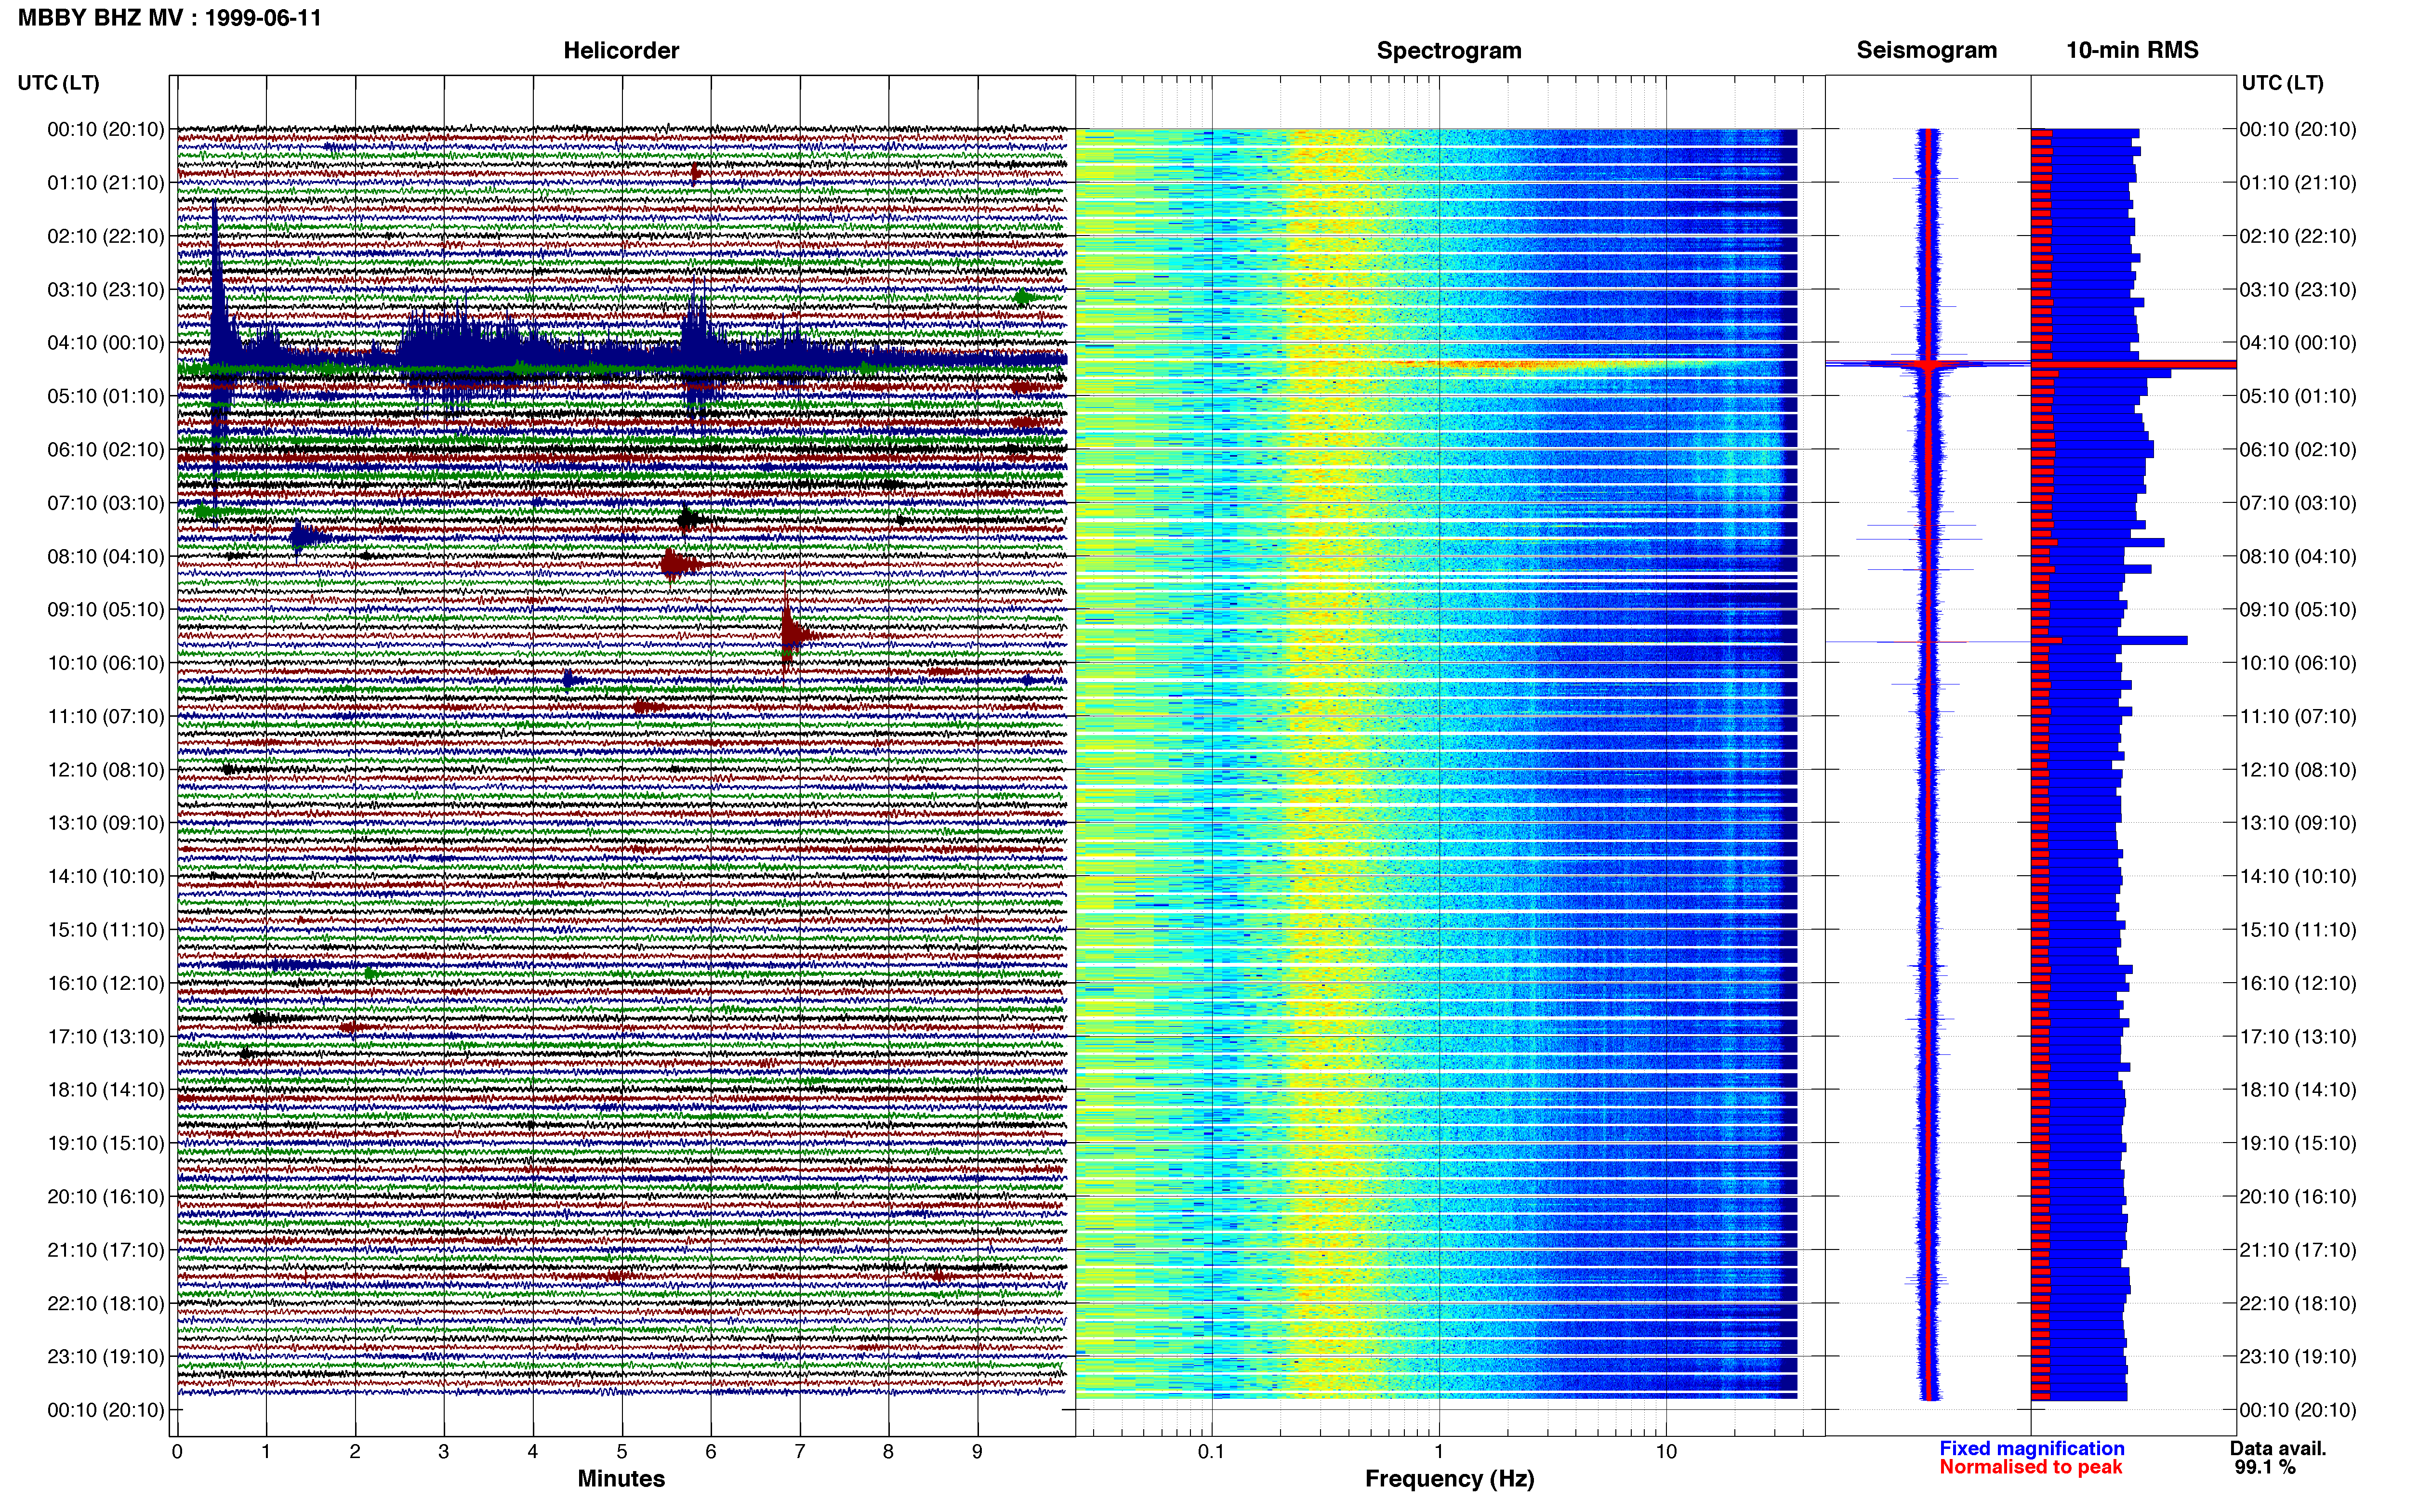This screenshot has height=1512, width=2418.
Task: Click left time label '04:10 (00:10)'
Action: 106,342
